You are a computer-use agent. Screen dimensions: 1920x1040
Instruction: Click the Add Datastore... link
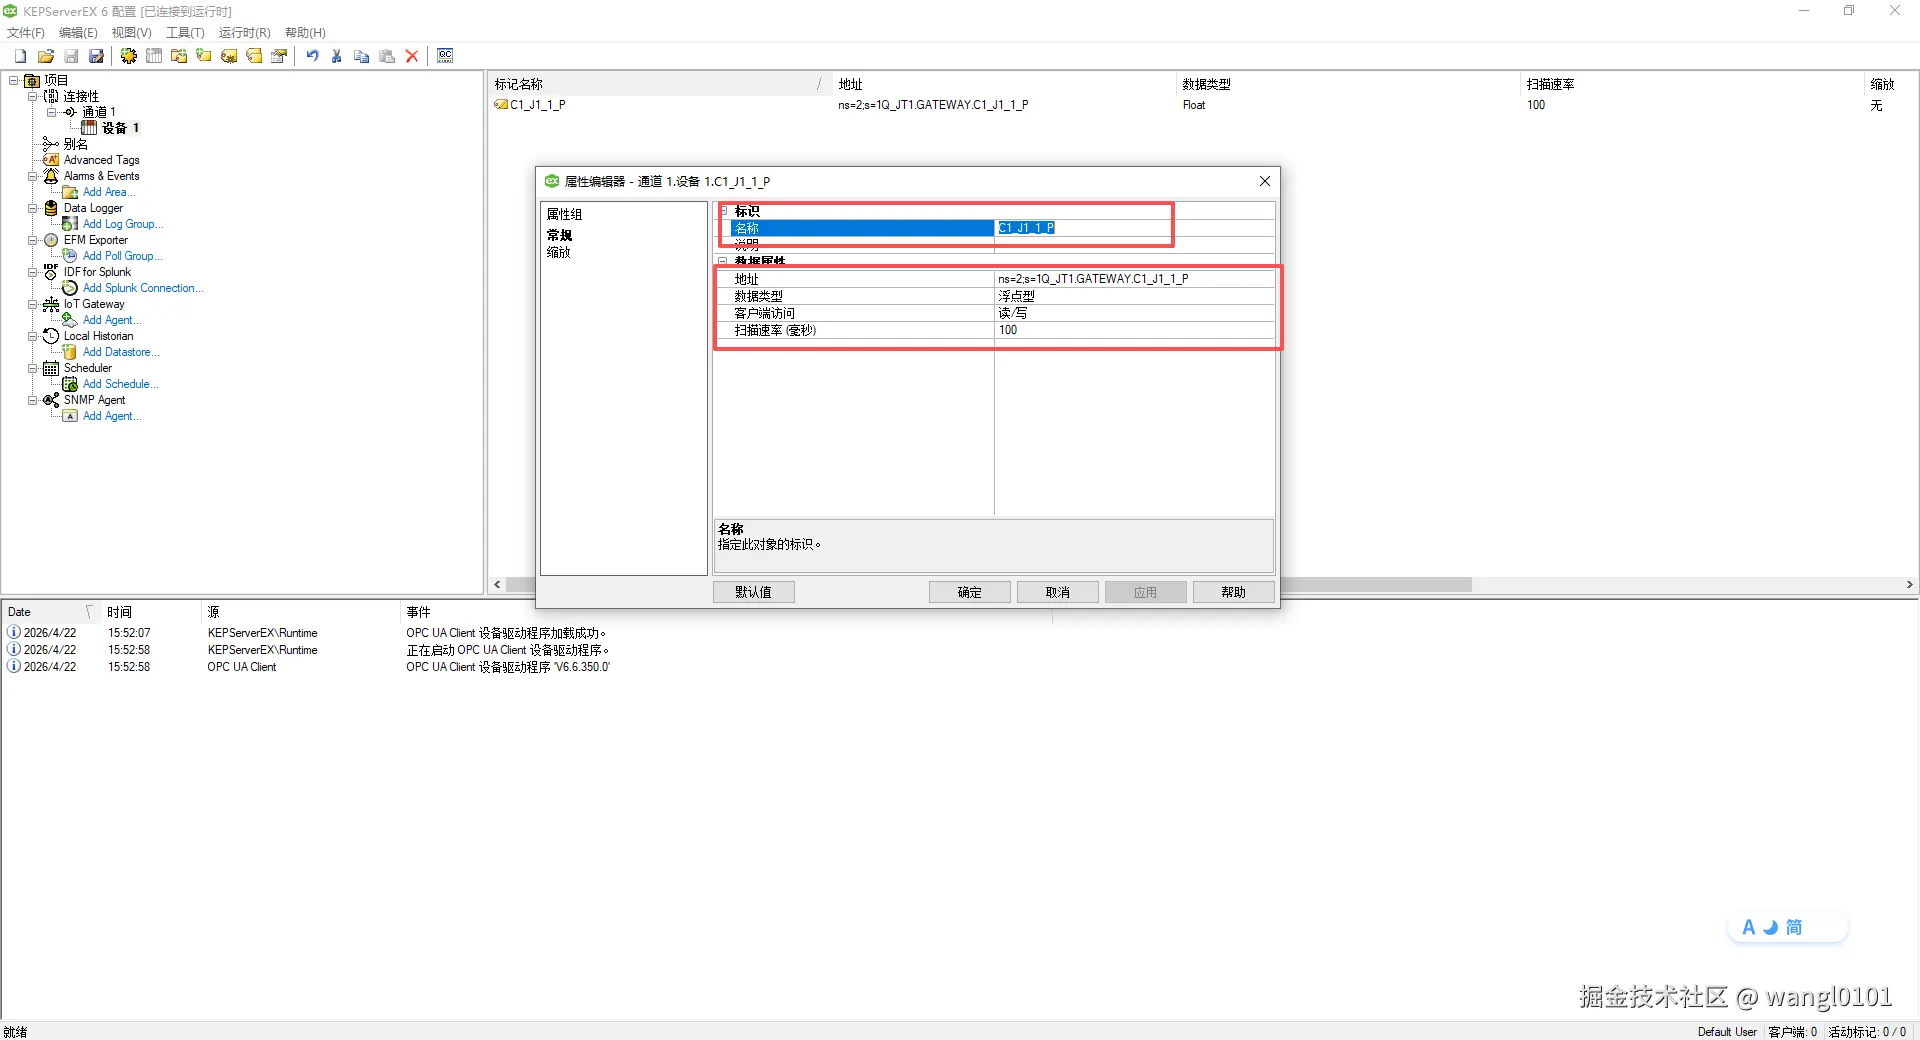pyautogui.click(x=121, y=352)
